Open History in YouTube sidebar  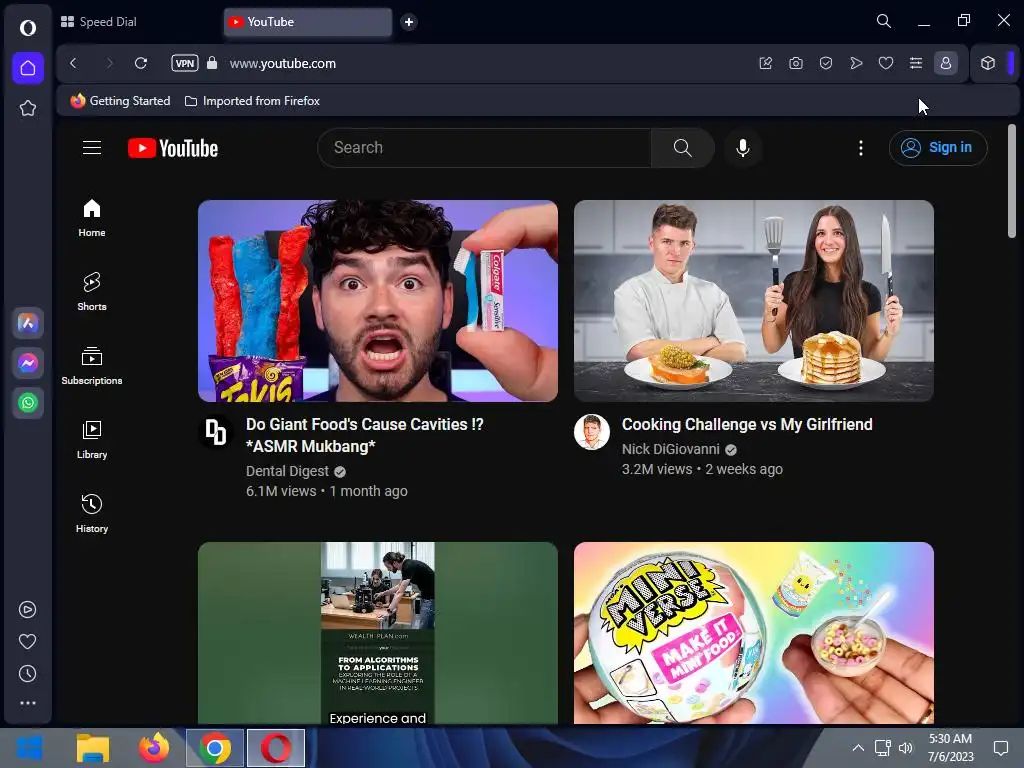pos(92,513)
